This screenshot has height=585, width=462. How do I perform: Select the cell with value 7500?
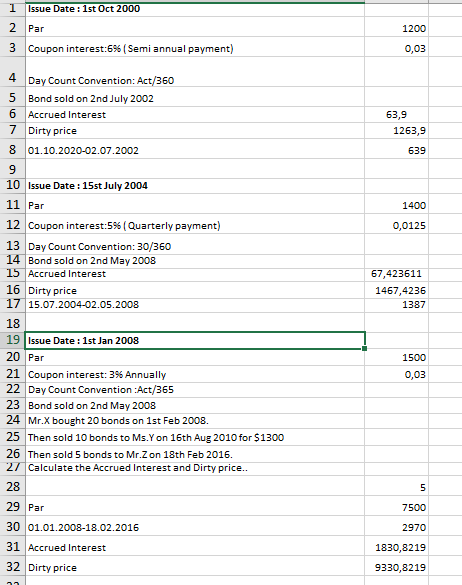(396, 506)
